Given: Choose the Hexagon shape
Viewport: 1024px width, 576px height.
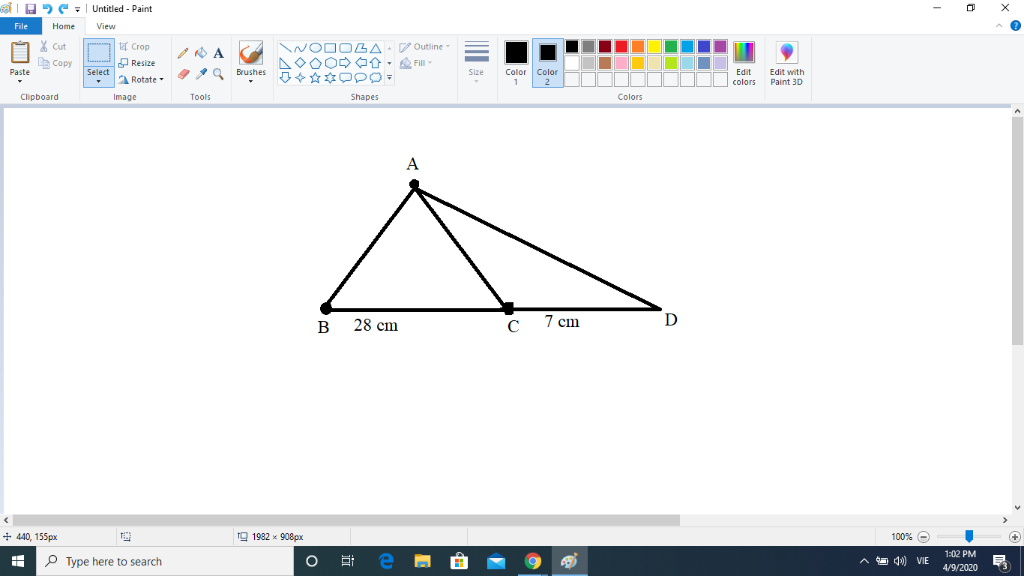Looking at the screenshot, I should (330, 63).
